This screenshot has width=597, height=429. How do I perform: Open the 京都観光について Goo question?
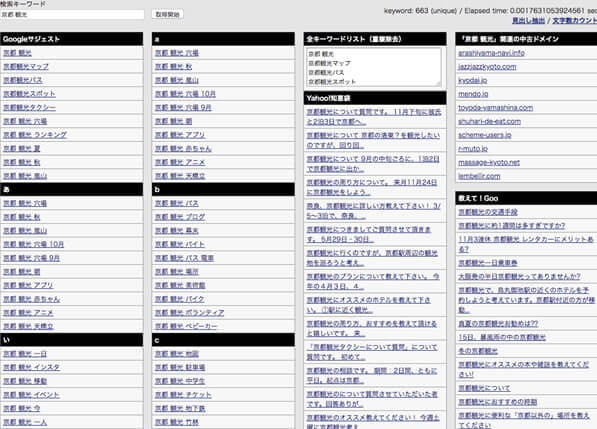[x=484, y=388]
